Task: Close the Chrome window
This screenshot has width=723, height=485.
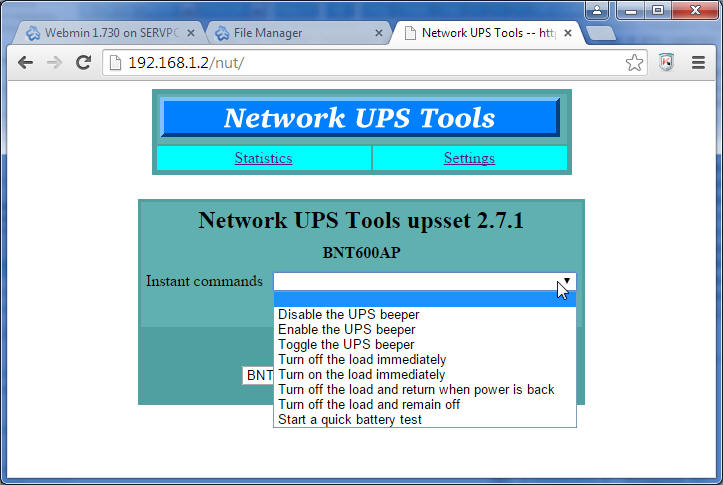Action: coord(696,10)
